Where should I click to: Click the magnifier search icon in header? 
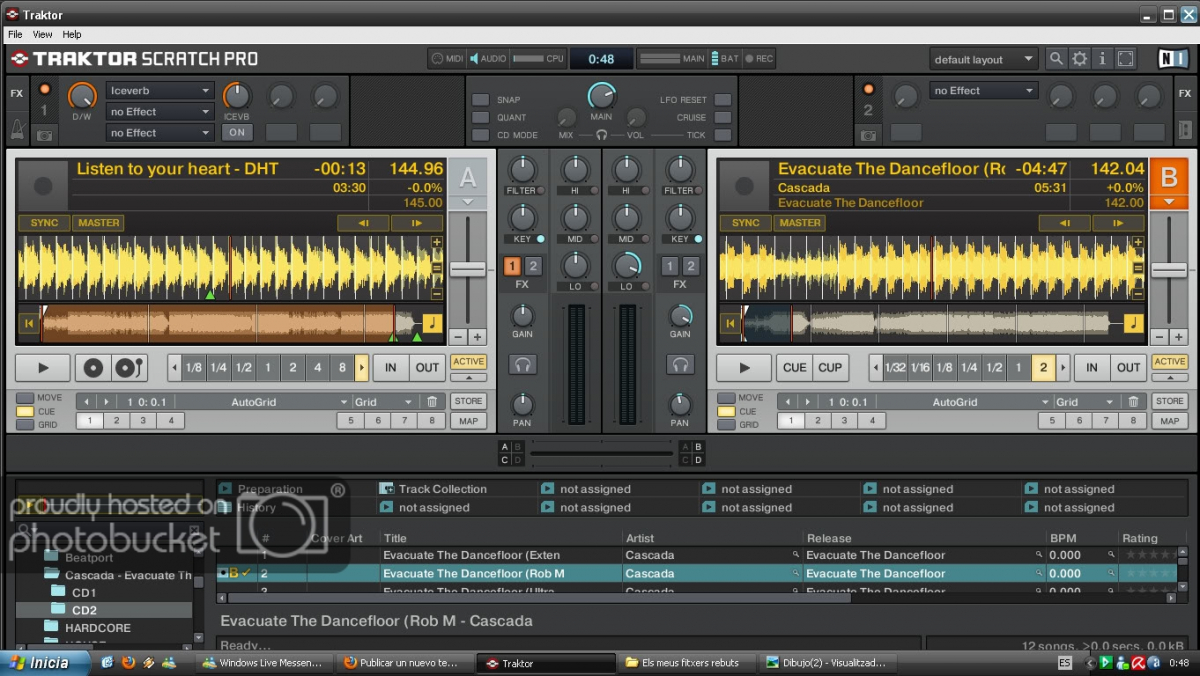coord(1056,59)
